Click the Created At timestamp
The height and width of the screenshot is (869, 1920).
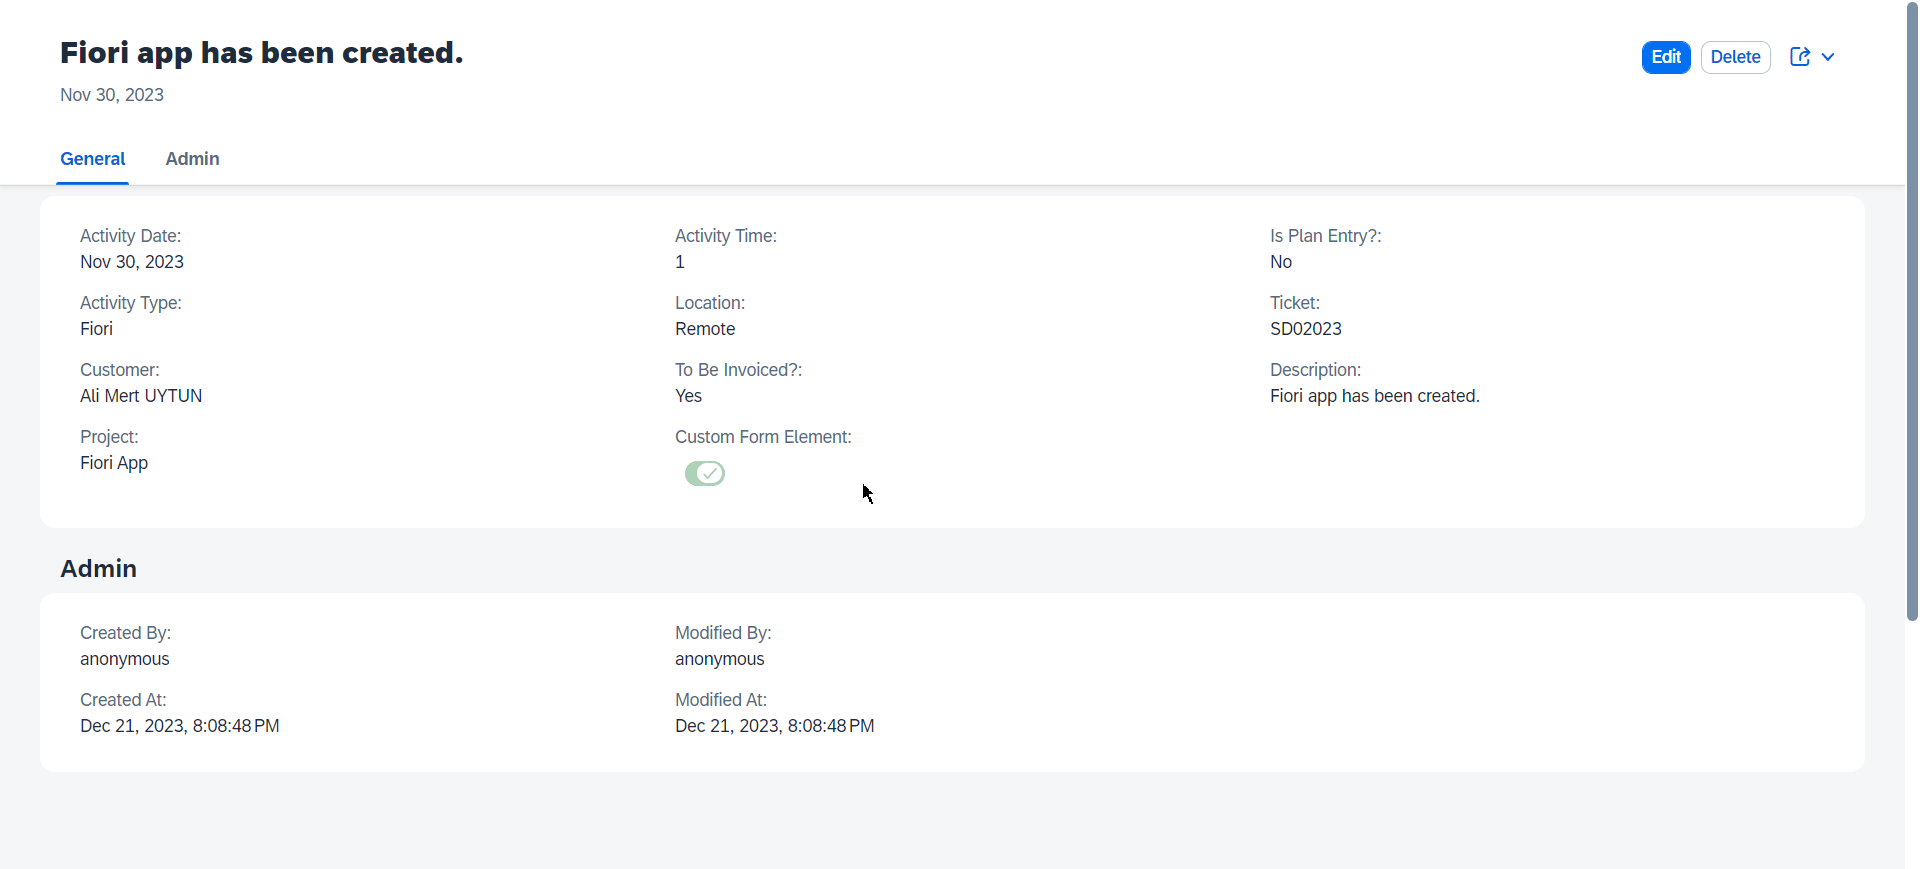coord(179,726)
